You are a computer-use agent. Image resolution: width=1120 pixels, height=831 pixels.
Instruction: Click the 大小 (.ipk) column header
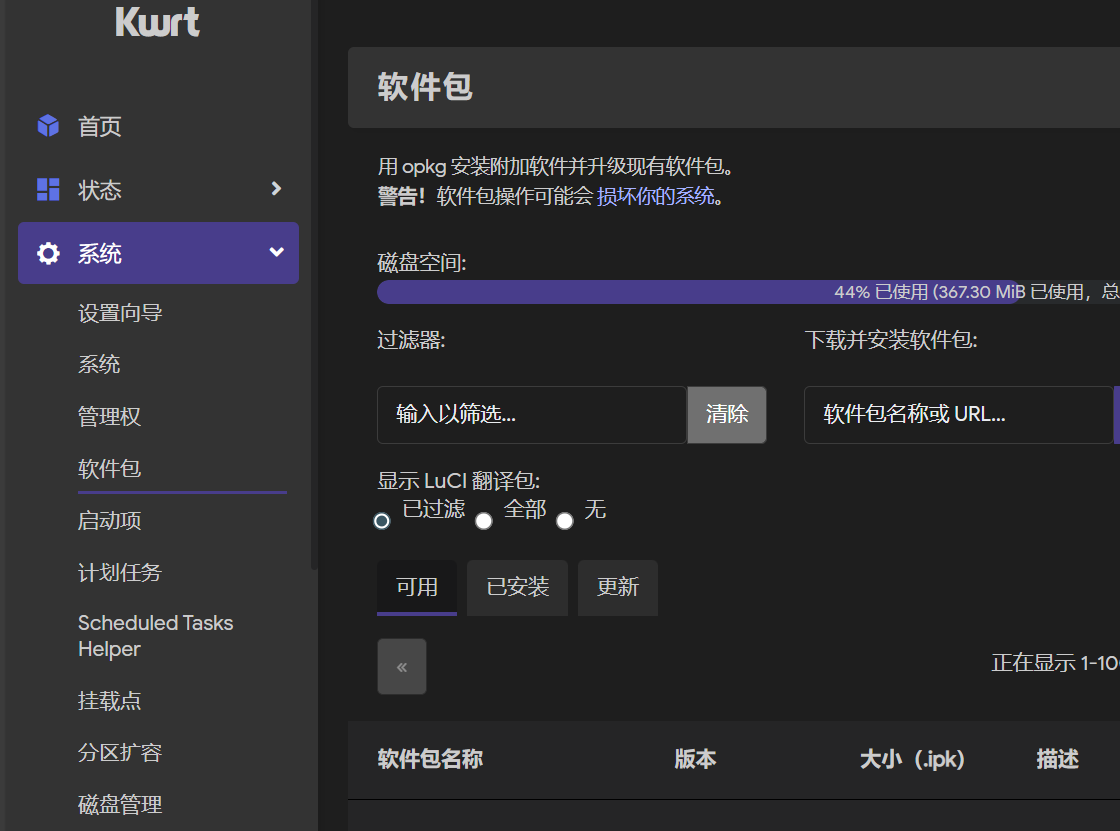[912, 759]
